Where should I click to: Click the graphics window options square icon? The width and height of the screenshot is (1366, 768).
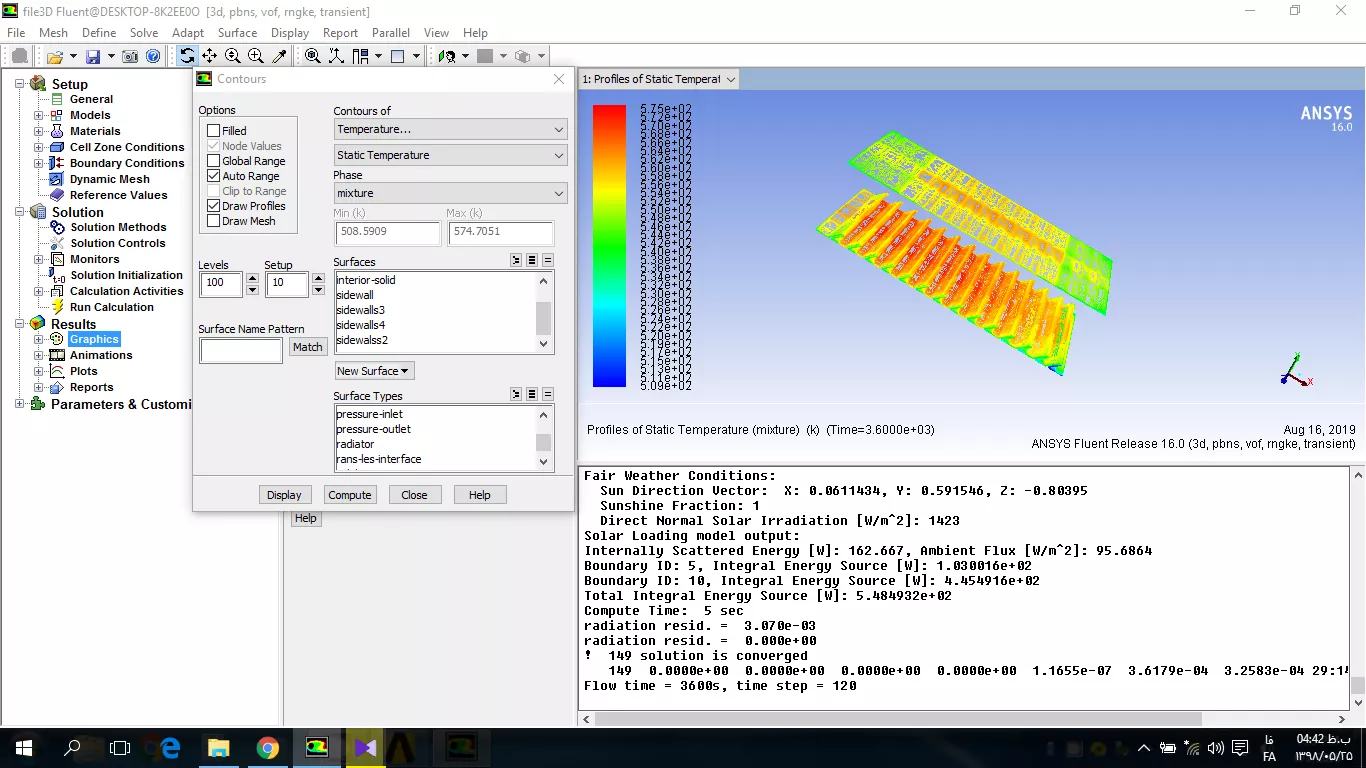[398, 57]
